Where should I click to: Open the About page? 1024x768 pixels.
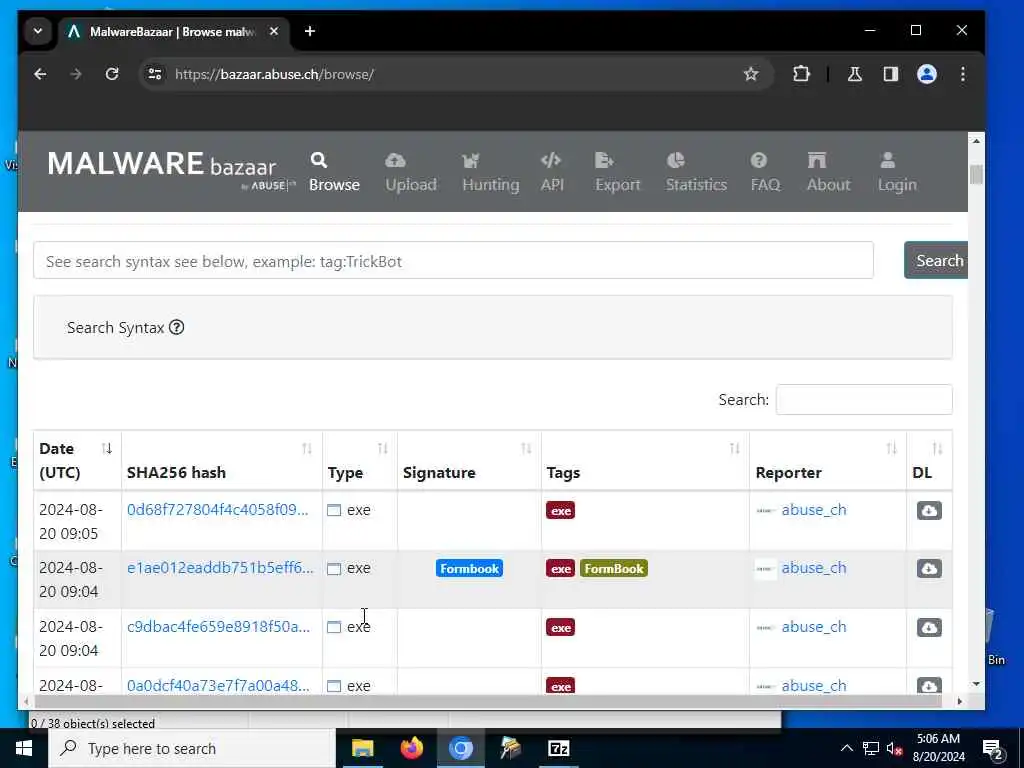pyautogui.click(x=828, y=172)
